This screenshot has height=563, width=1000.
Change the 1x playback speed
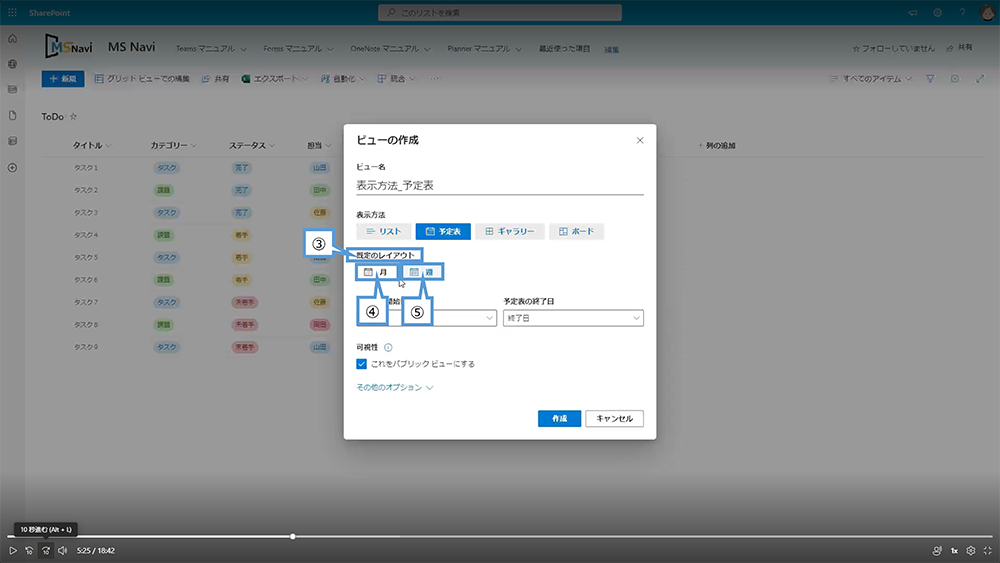(x=954, y=550)
